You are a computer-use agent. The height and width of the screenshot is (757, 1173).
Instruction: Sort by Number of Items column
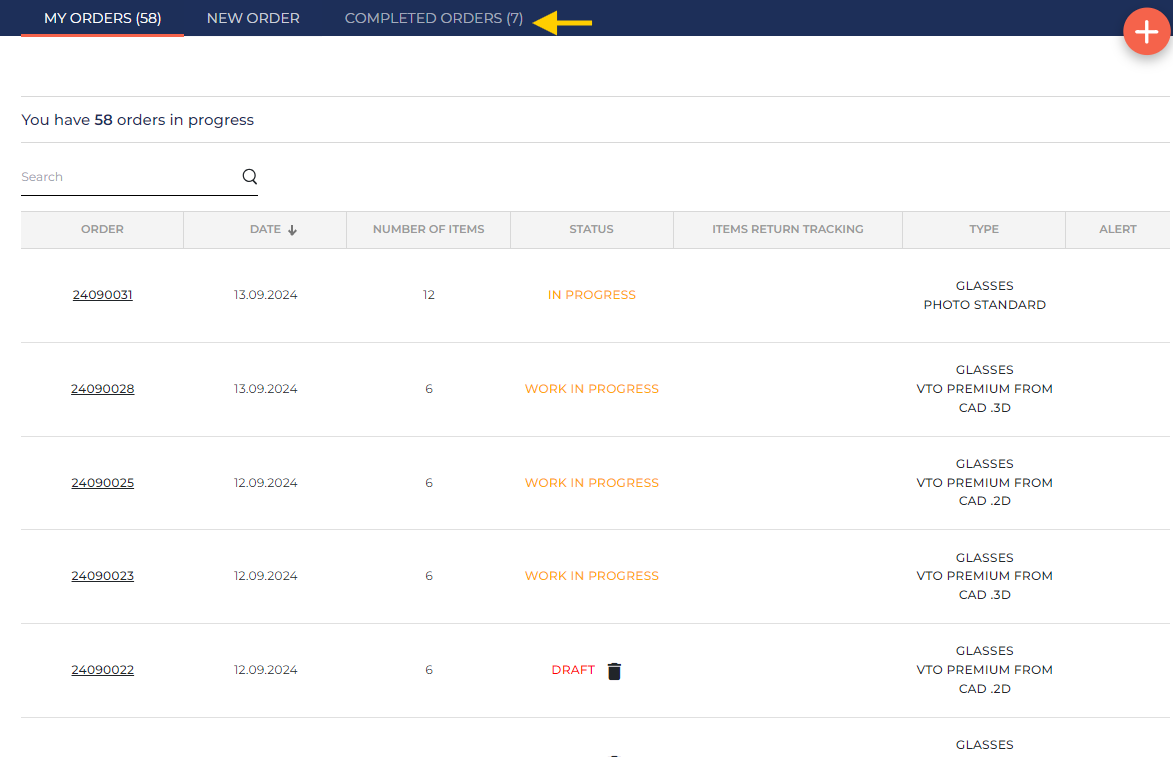pos(428,229)
